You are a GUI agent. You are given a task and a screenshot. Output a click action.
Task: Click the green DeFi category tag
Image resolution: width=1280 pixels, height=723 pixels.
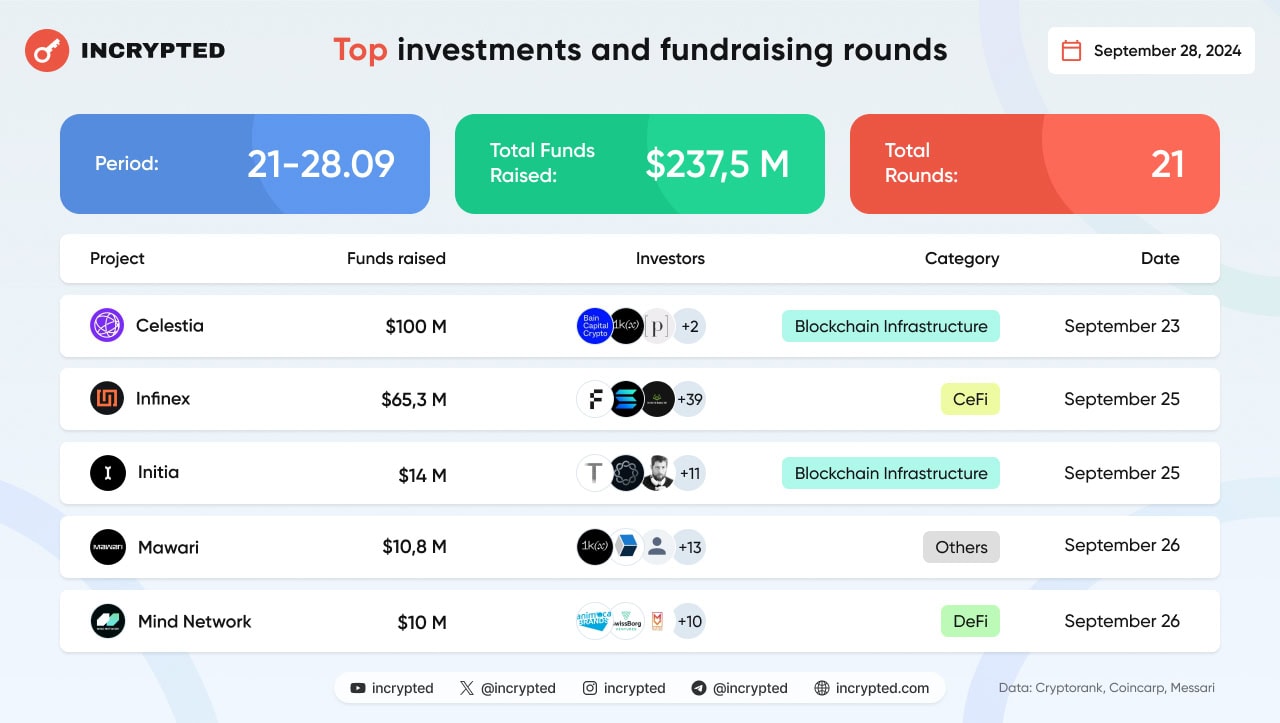[970, 621]
